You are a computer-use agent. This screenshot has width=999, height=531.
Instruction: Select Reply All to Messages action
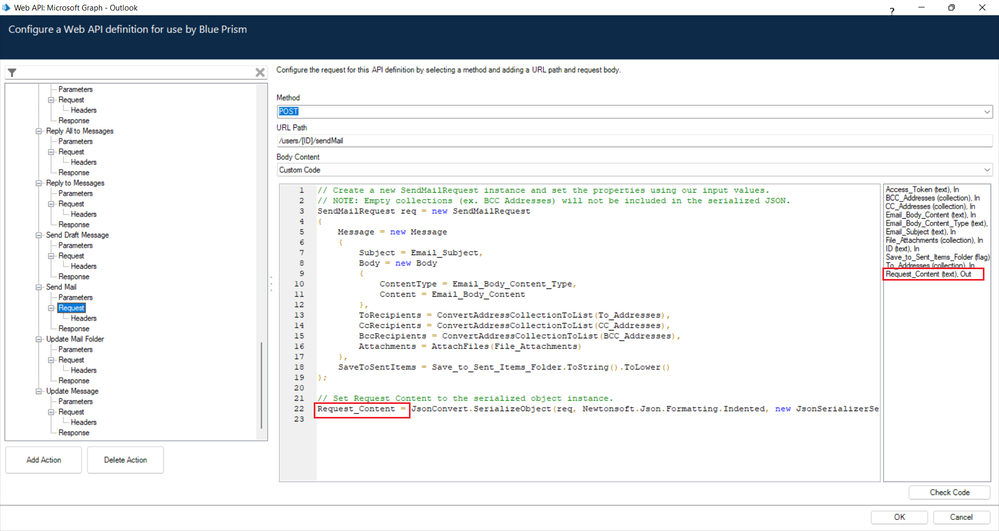coord(80,131)
